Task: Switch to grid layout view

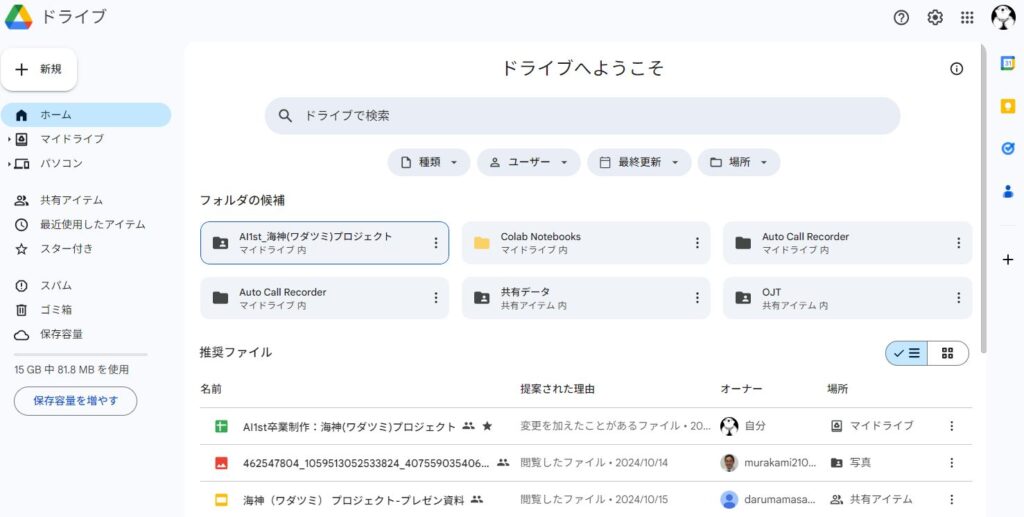Action: 948,353
